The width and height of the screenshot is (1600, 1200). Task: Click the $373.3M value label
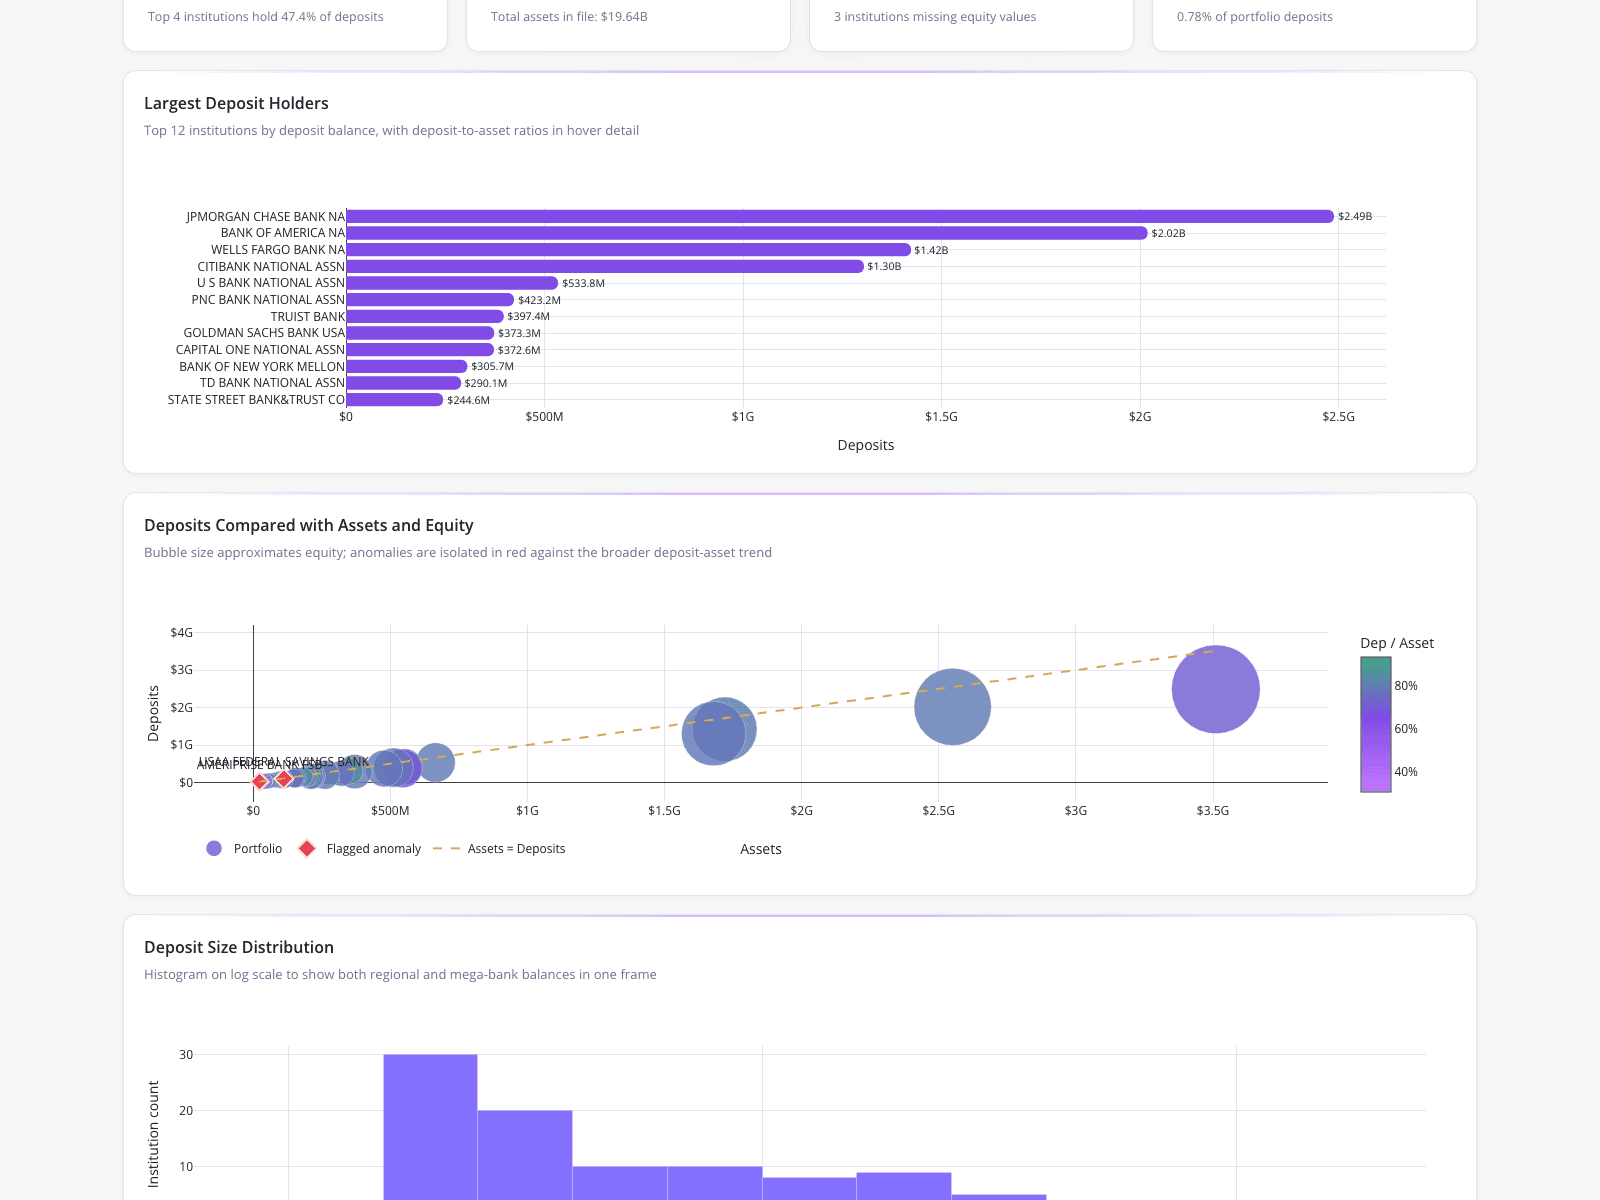[x=519, y=333]
